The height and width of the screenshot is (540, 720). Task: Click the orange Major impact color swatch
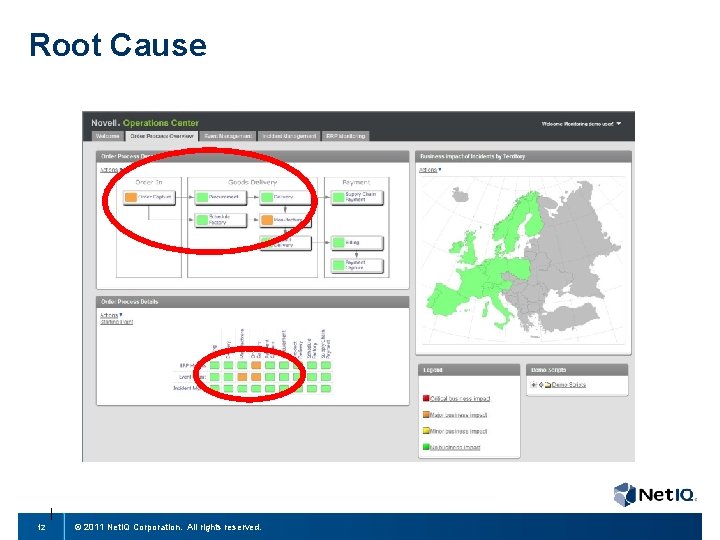pos(426,415)
